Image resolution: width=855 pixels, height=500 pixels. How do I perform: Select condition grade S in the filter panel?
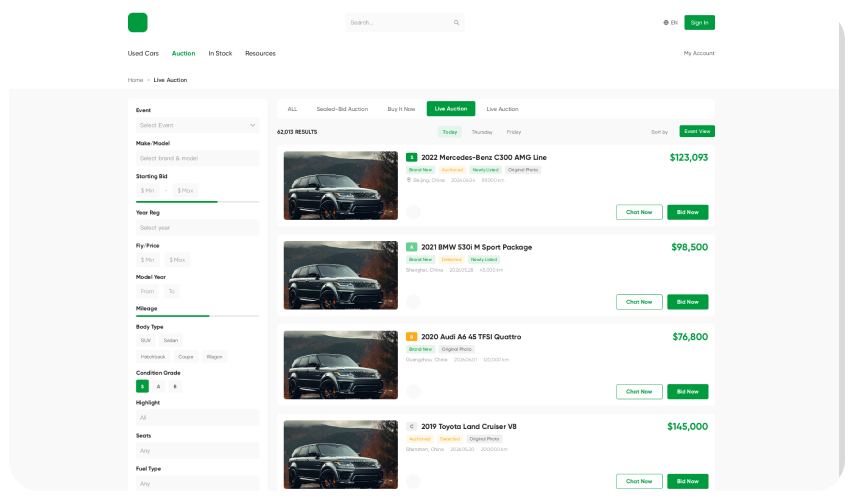pyautogui.click(x=142, y=387)
